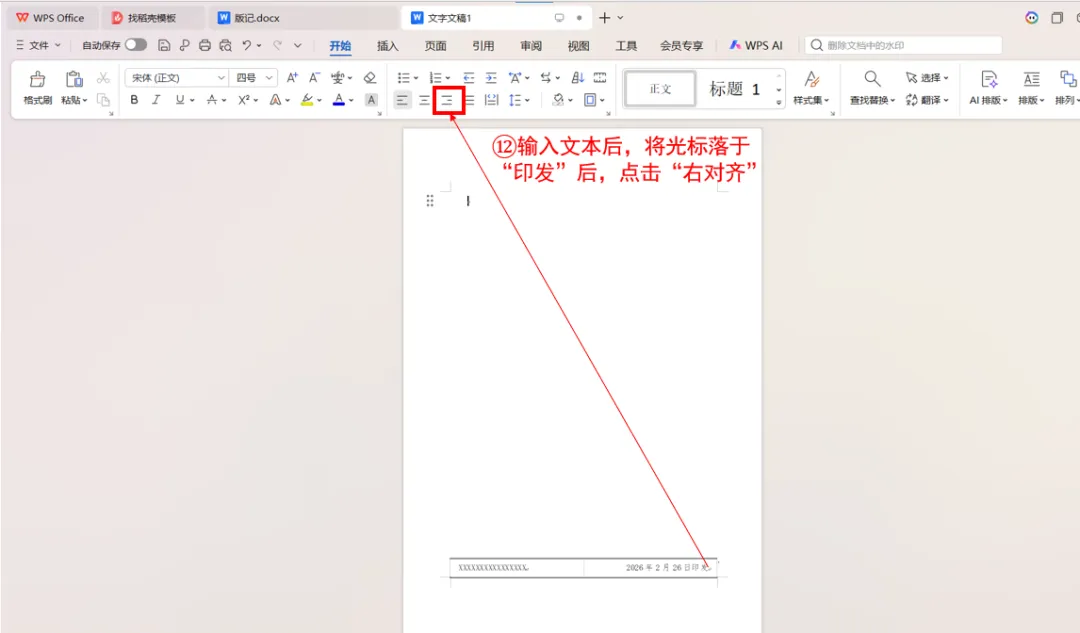Select the 正文 style
The image size is (1080, 633).
tap(660, 89)
